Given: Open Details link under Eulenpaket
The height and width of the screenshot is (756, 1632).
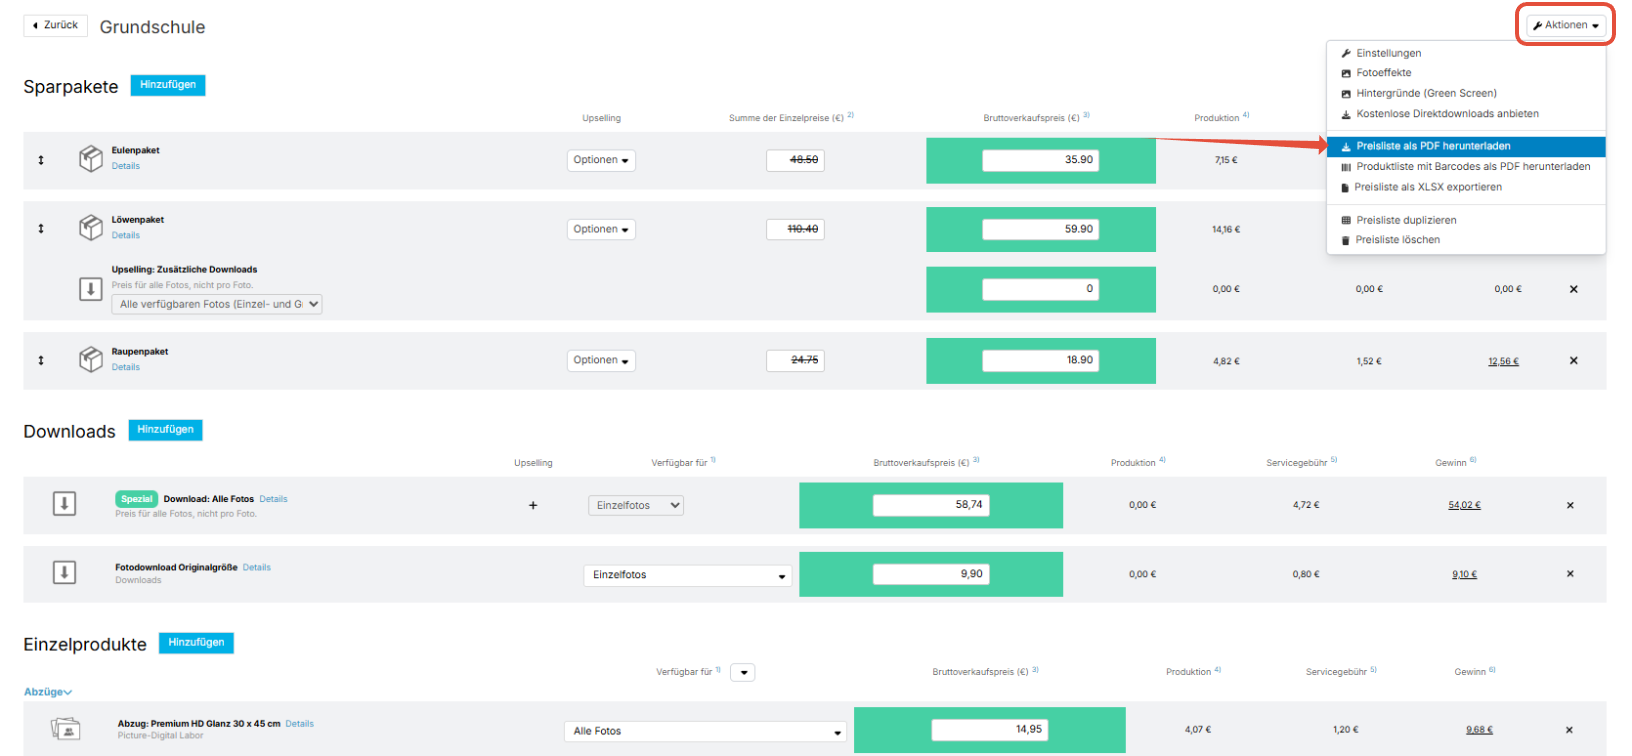Looking at the screenshot, I should [x=126, y=166].
